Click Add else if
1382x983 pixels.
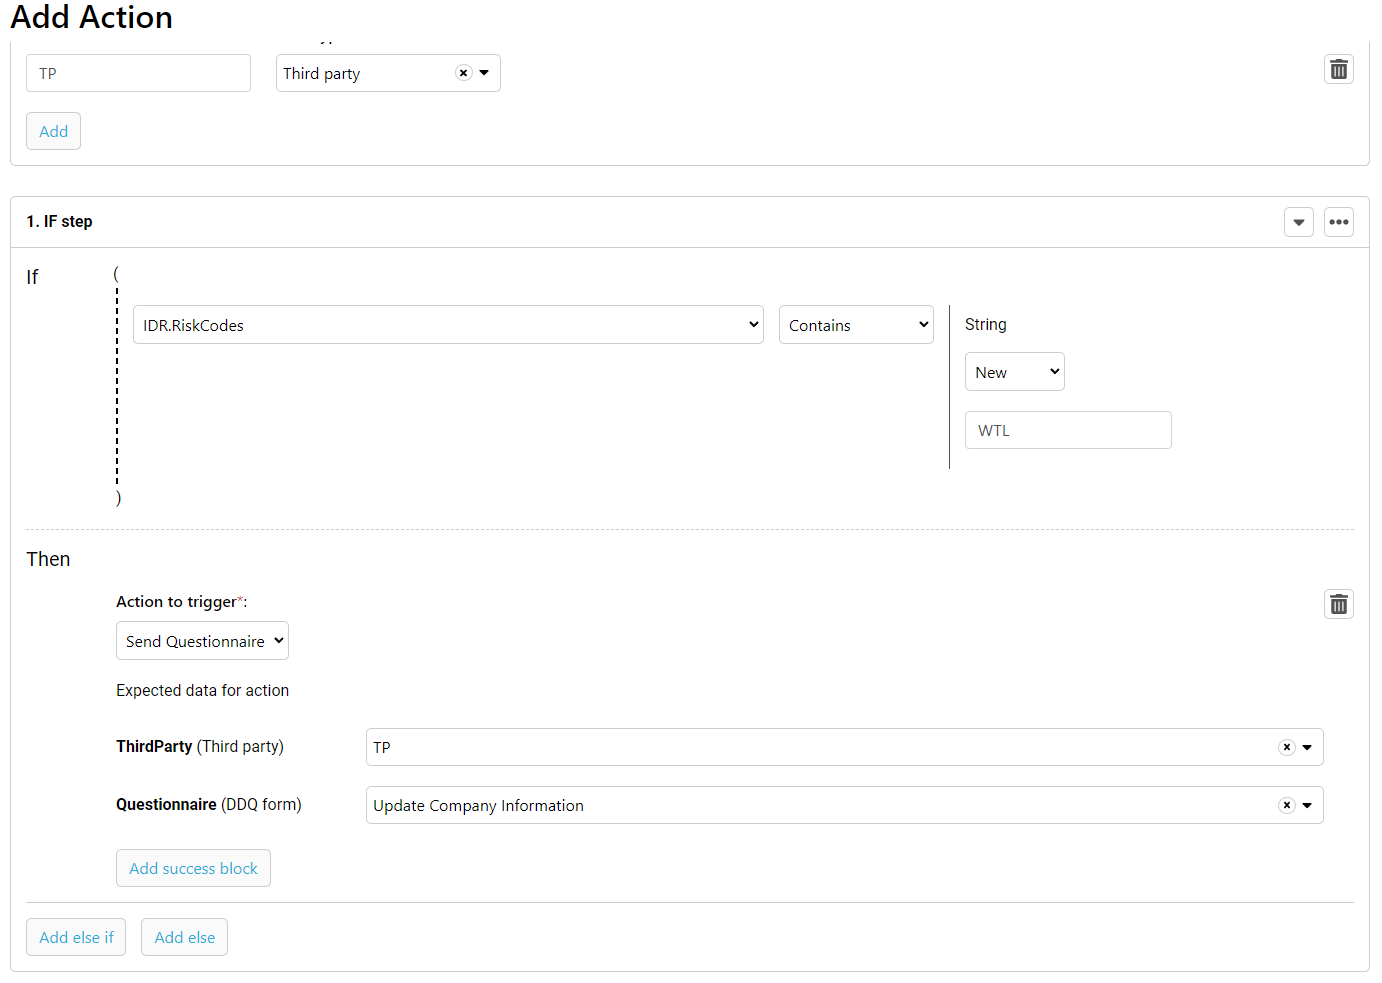pos(75,936)
